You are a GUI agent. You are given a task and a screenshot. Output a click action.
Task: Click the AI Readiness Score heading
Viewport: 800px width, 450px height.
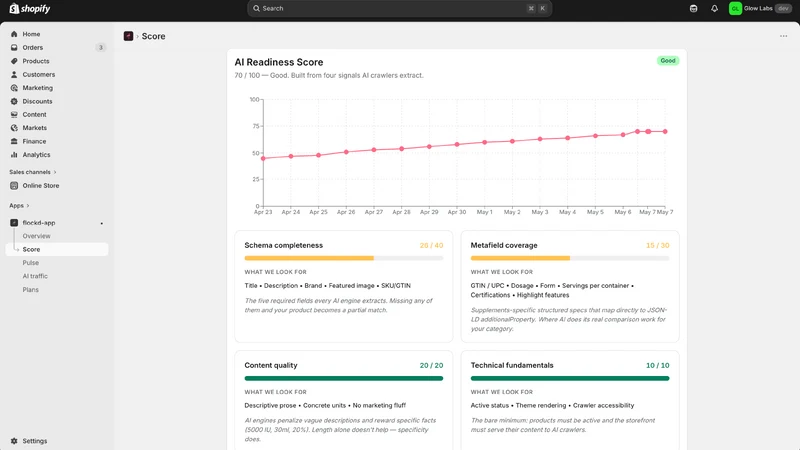tap(279, 62)
